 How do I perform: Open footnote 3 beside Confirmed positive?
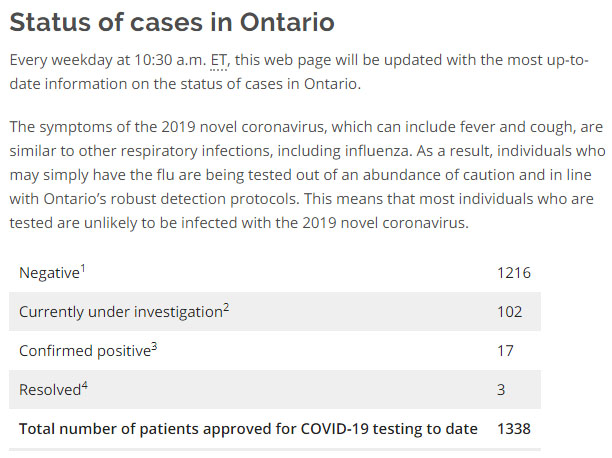[154, 345]
